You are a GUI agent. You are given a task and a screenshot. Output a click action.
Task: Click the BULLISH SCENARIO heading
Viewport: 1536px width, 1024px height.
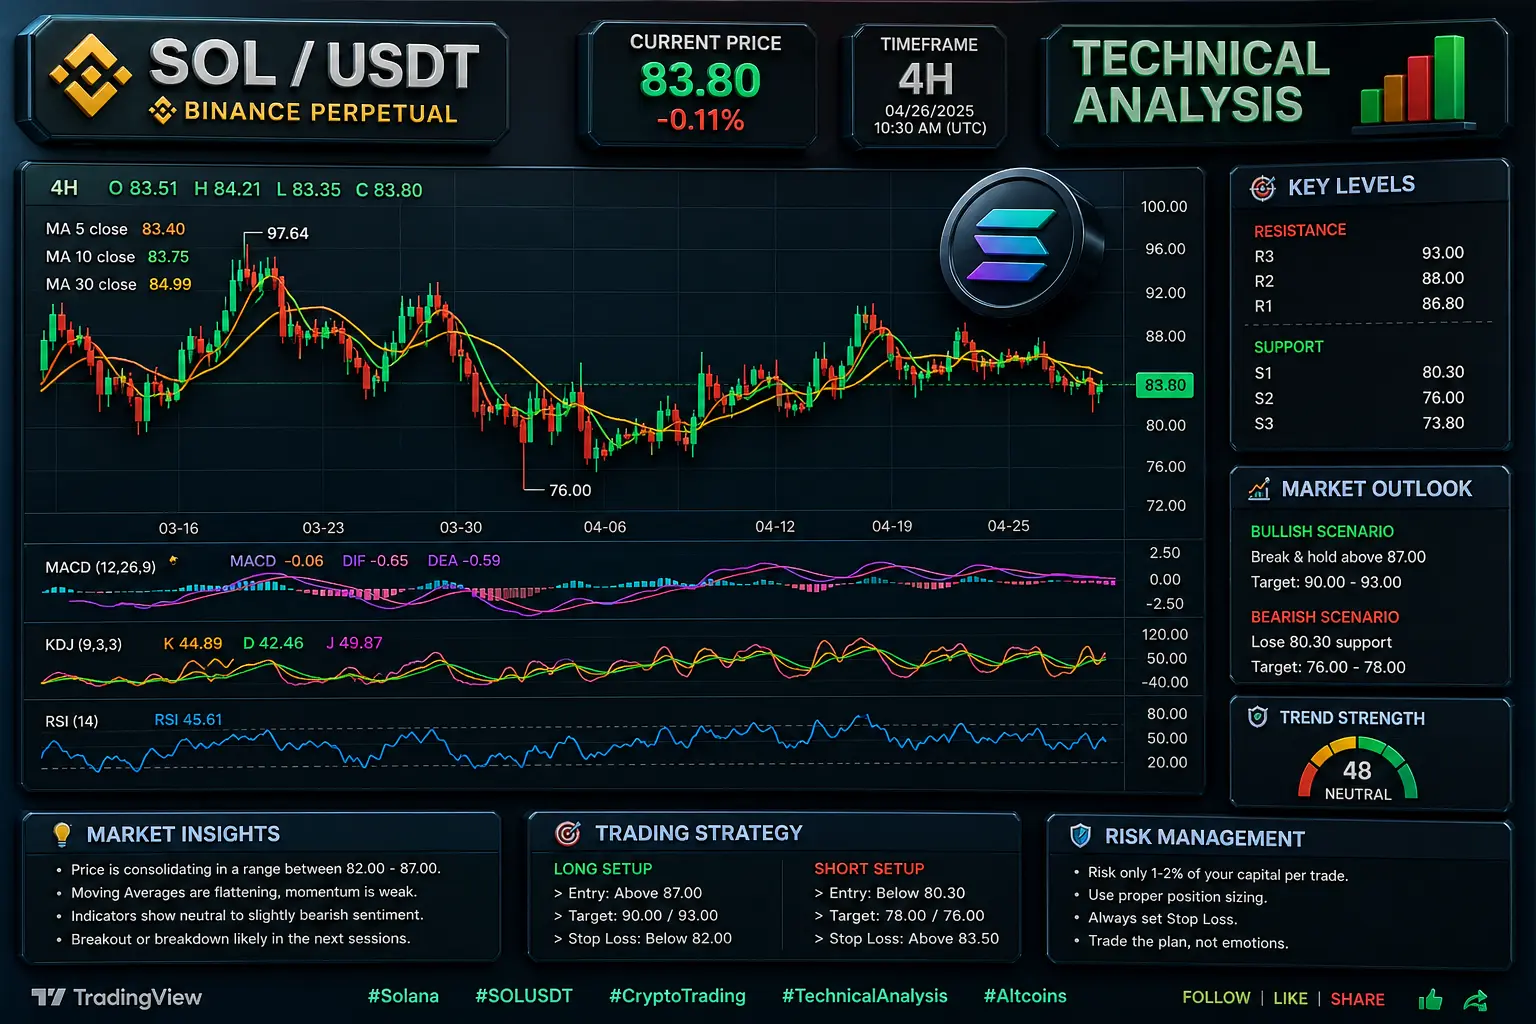coord(1322,532)
